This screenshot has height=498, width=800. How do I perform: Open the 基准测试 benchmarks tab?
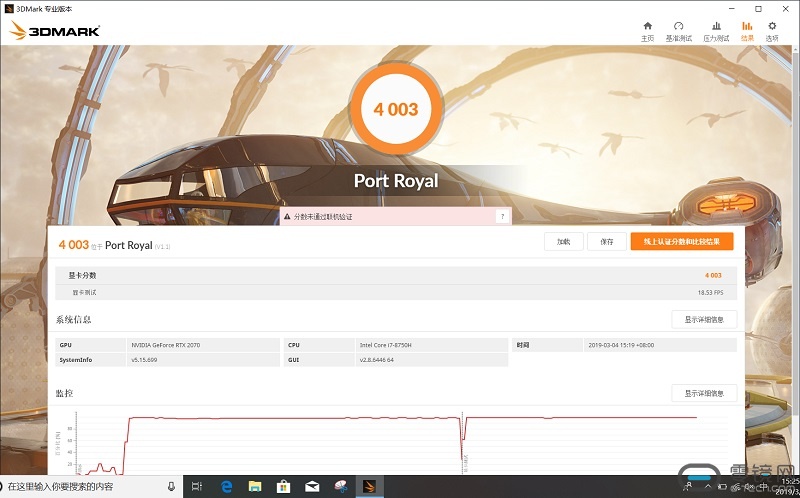click(679, 32)
